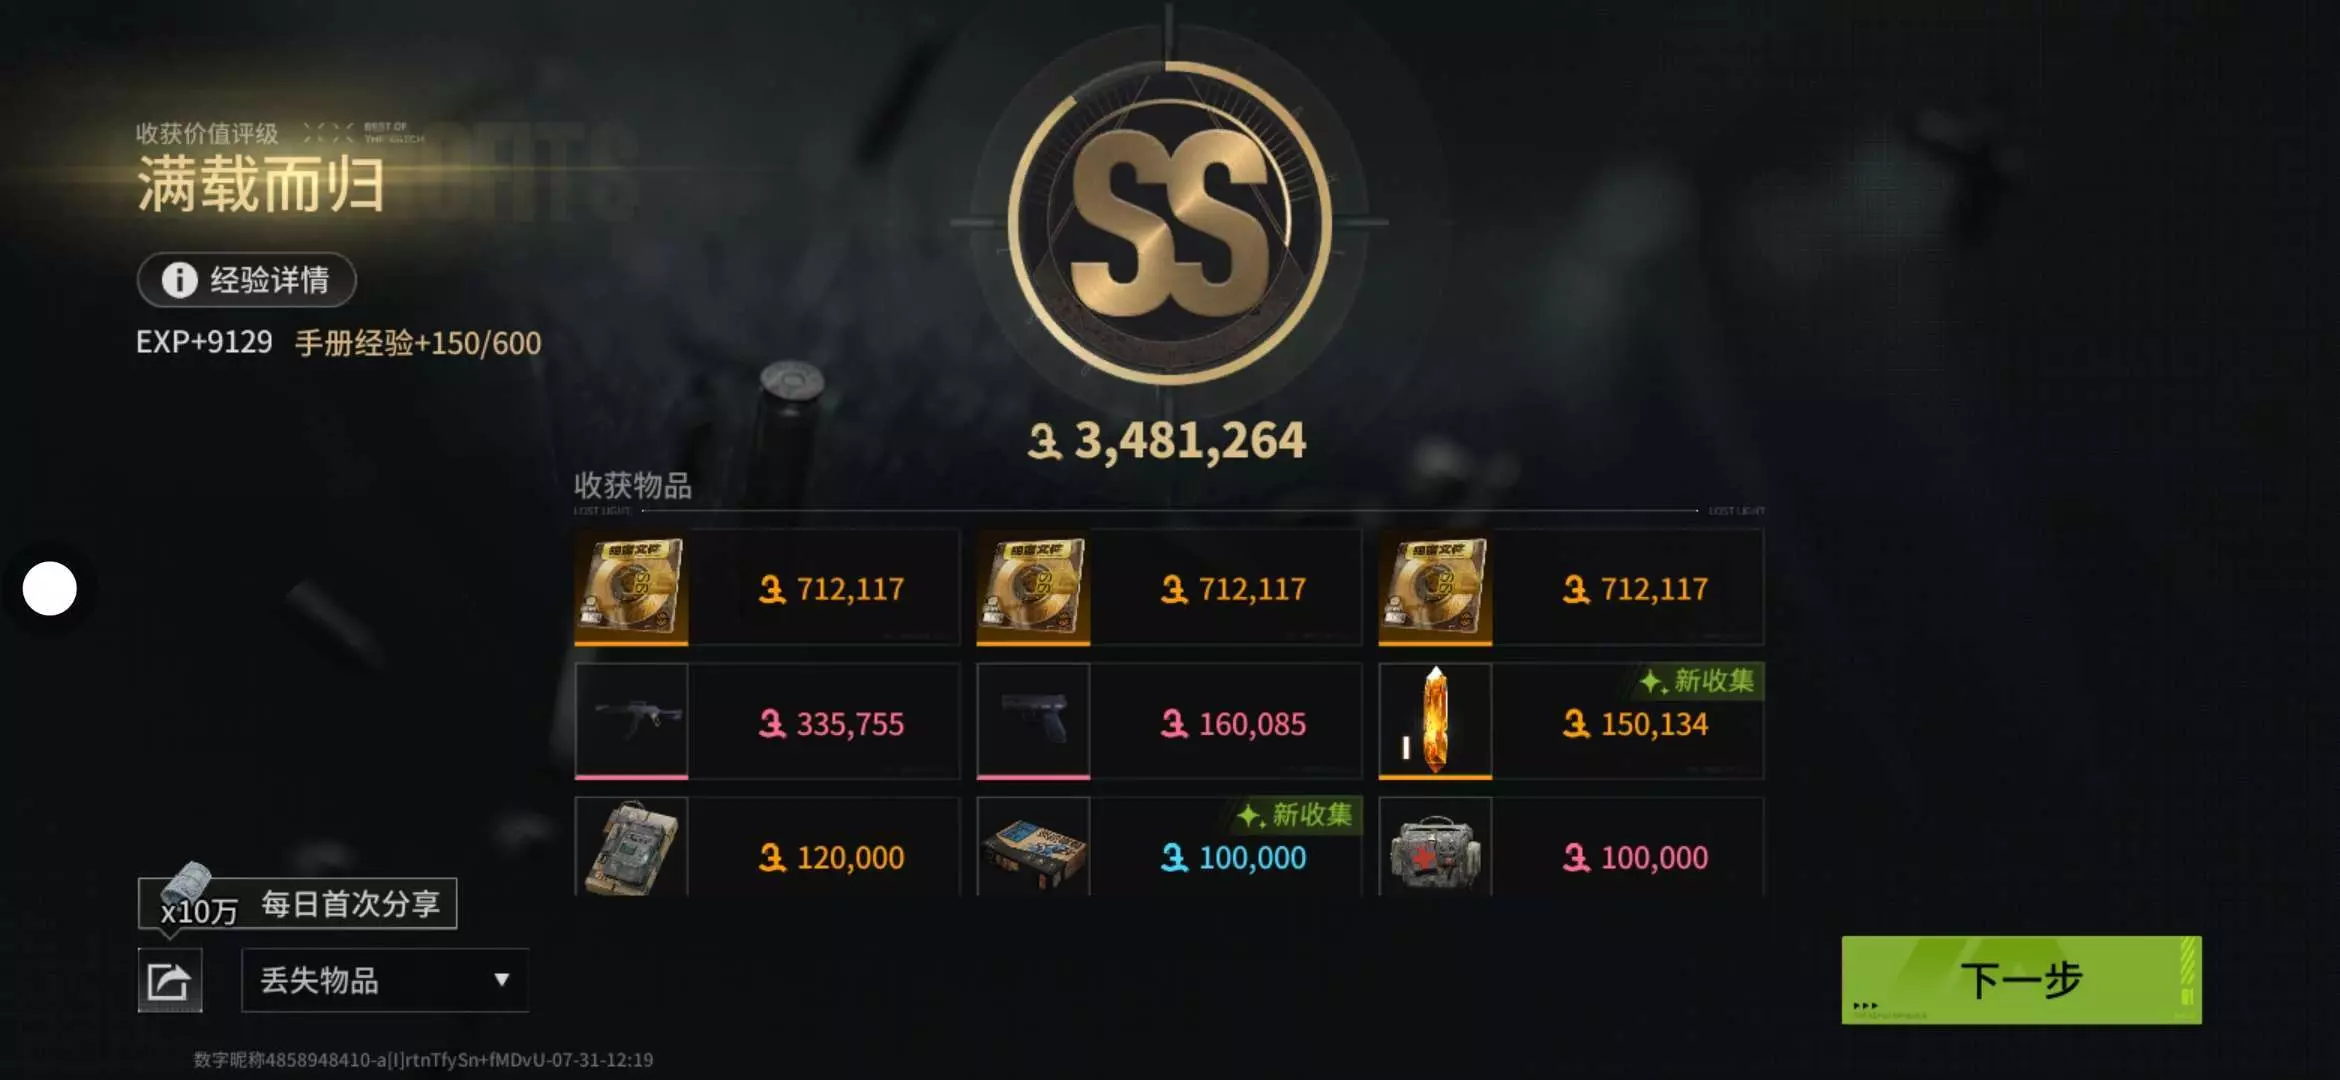2340x1080 pixels.
Task: Click the rifle item icon worth 335,755
Action: pos(631,721)
